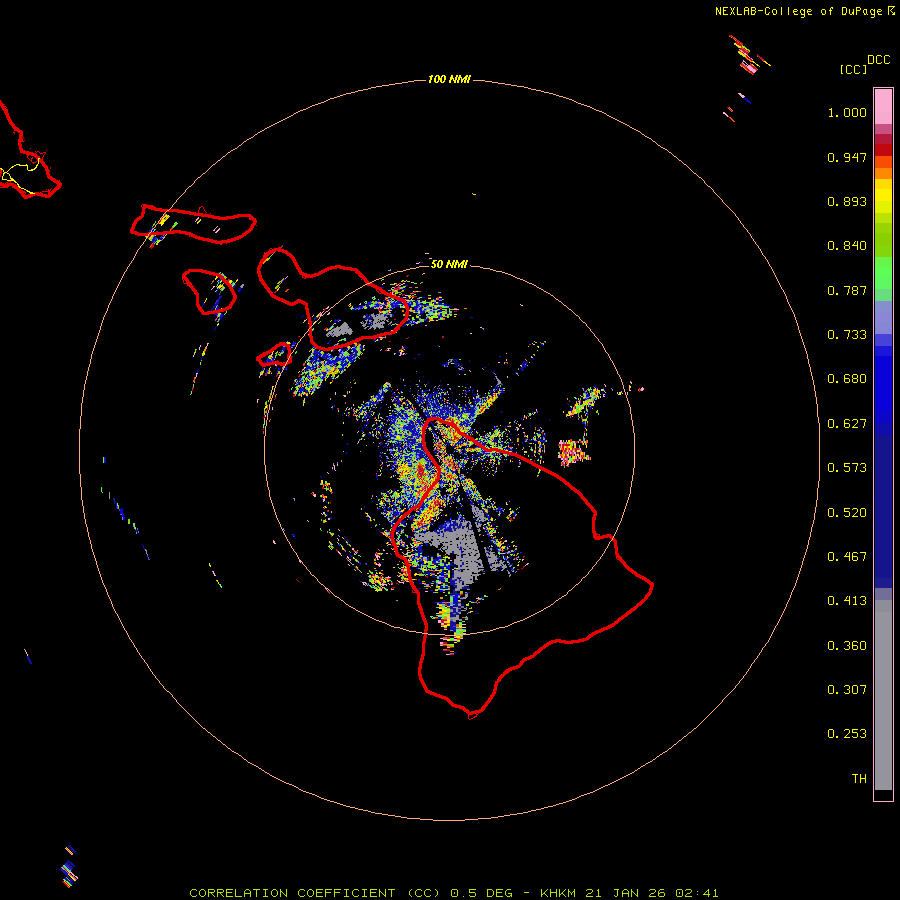
Task: Click the TH threshold label
Action: coord(859,779)
